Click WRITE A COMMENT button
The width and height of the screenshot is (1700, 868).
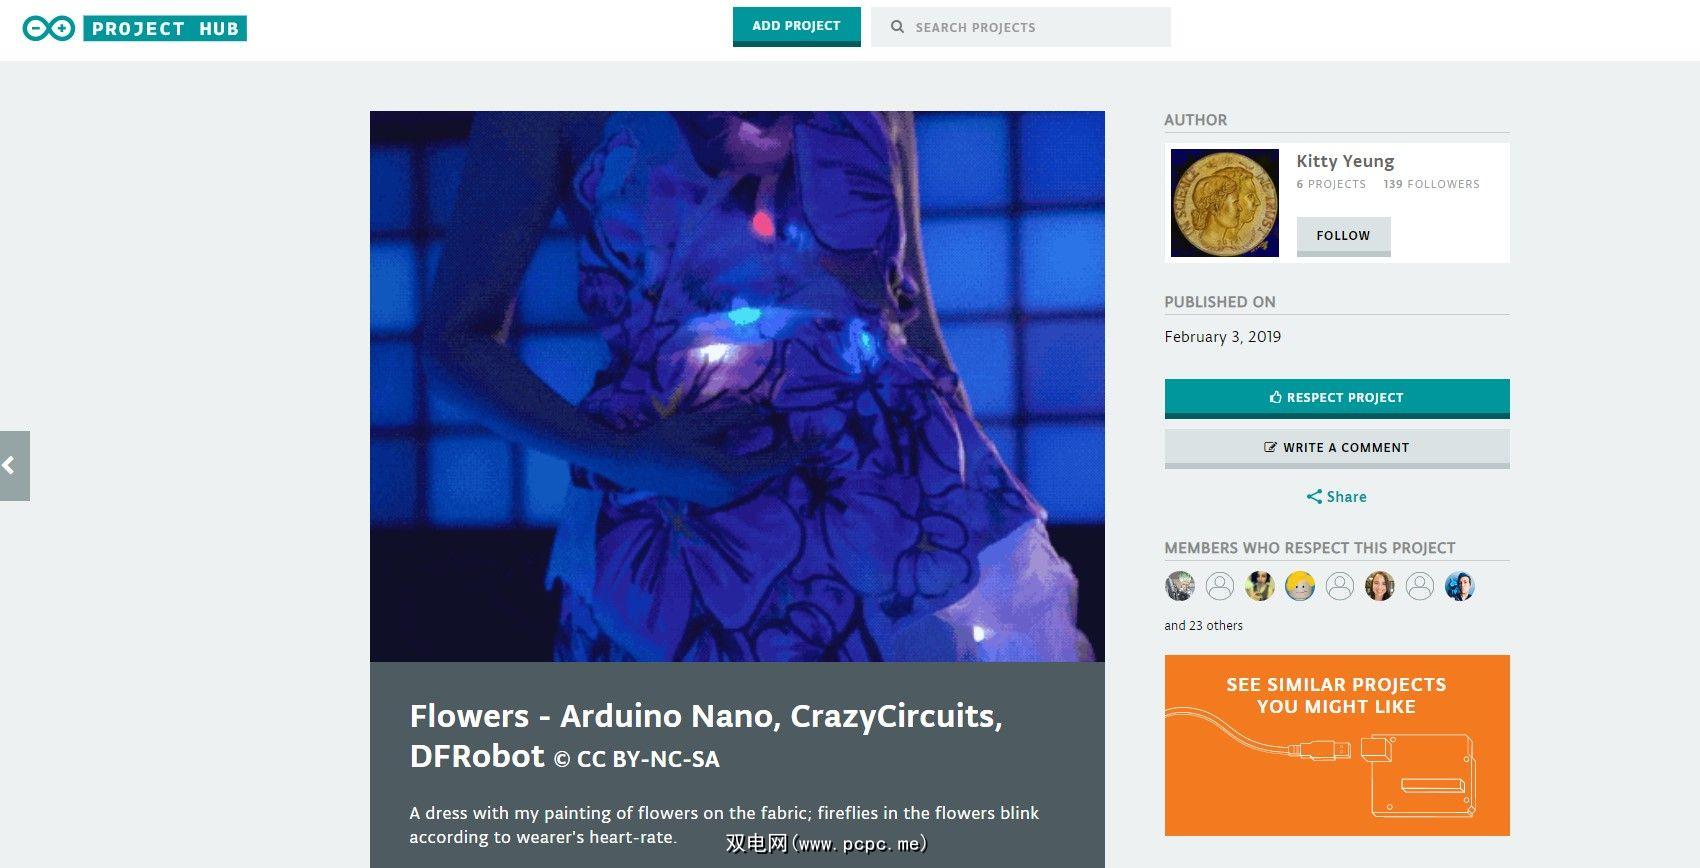pos(1337,448)
